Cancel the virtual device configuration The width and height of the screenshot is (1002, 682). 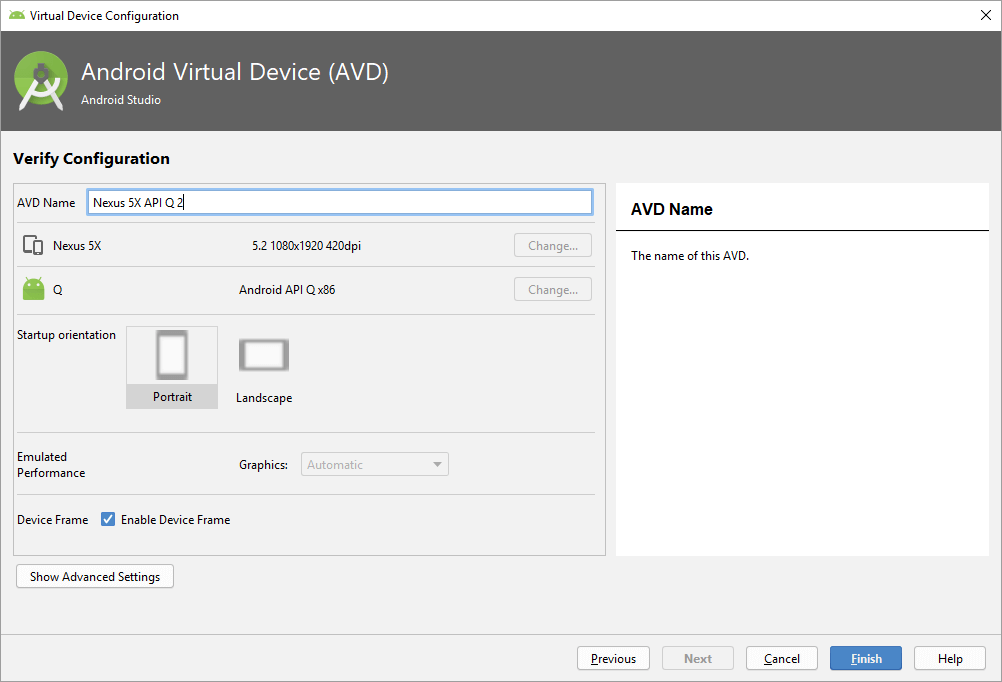(x=782, y=658)
